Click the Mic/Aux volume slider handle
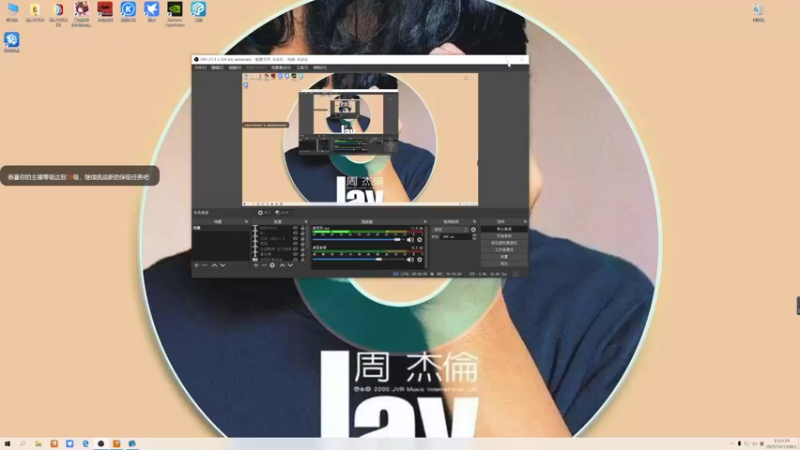Viewport: 800px width, 450px height. (397, 240)
